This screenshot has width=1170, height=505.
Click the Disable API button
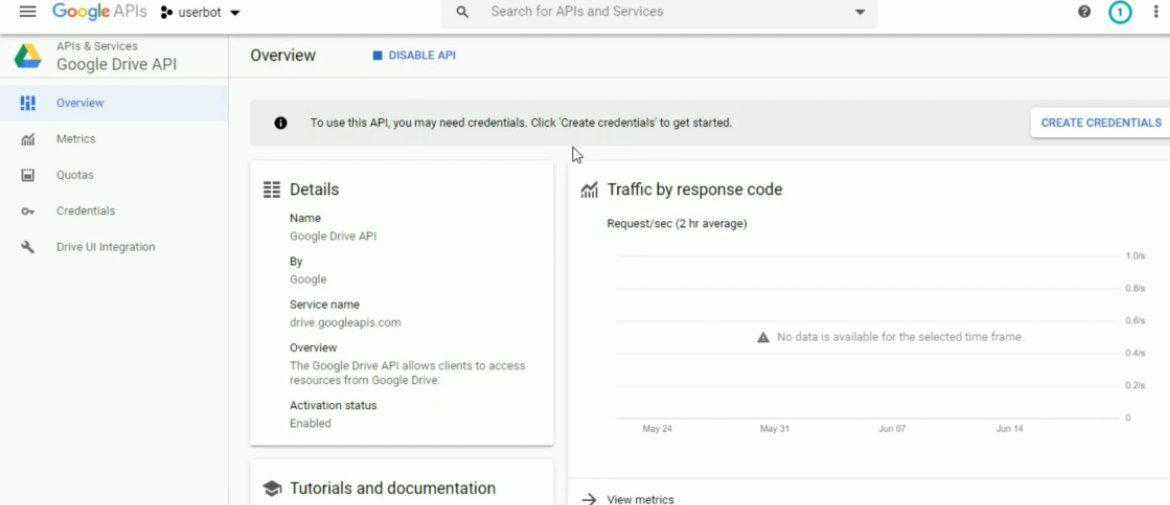tap(414, 56)
